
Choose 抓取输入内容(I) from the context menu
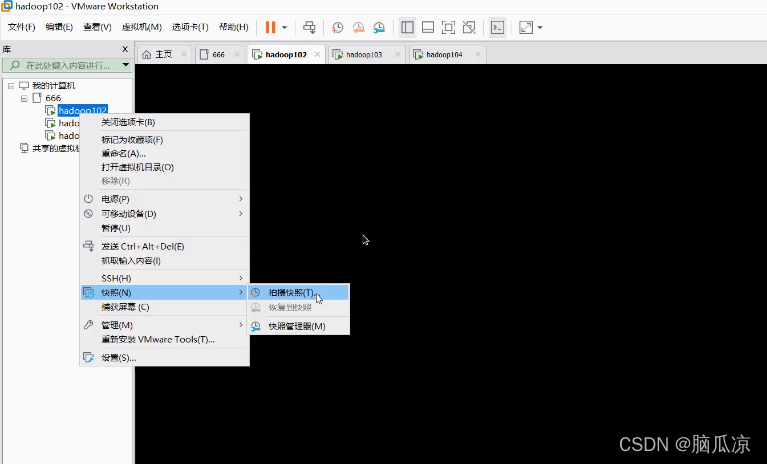click(165, 261)
